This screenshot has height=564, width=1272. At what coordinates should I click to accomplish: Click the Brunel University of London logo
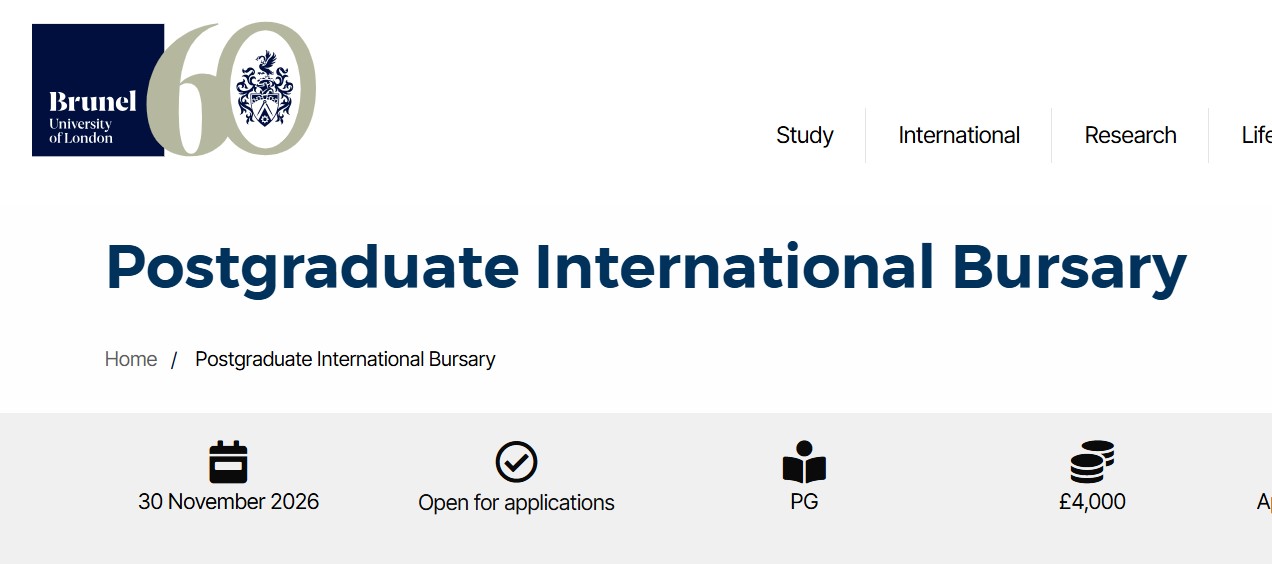pos(98,90)
